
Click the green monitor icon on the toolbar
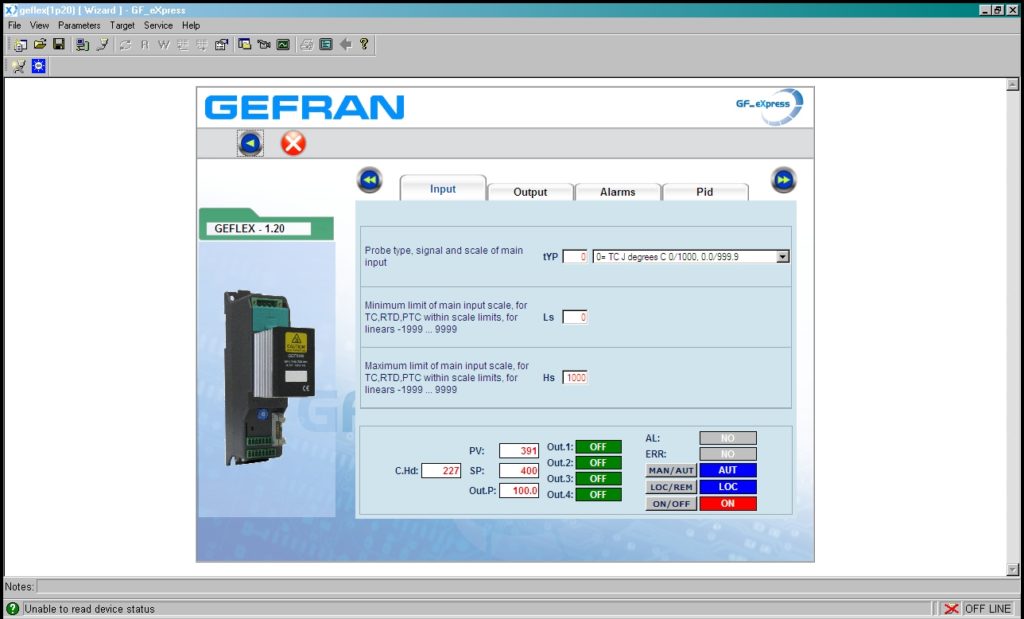[x=283, y=44]
